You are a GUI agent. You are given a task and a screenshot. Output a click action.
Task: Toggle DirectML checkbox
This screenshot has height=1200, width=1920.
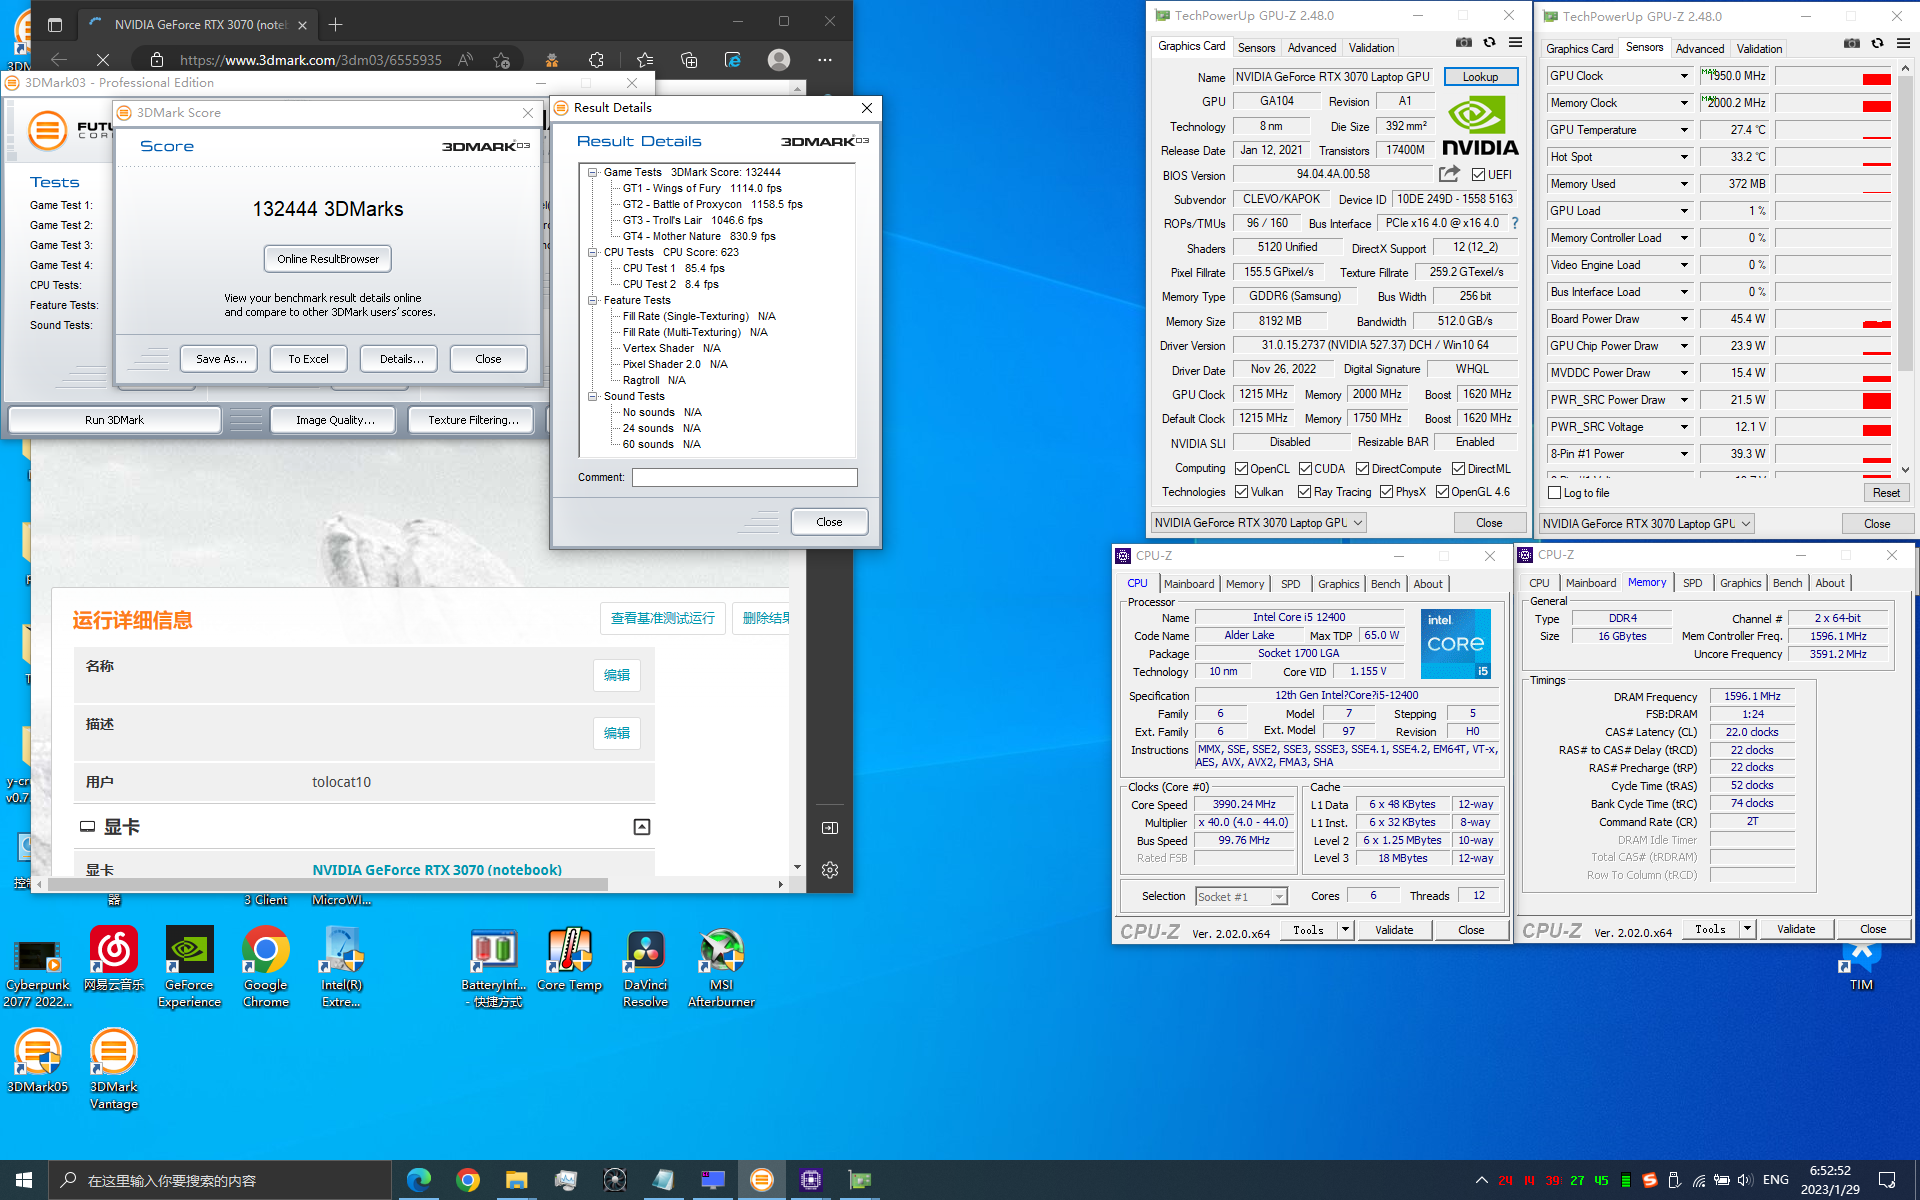(1458, 469)
